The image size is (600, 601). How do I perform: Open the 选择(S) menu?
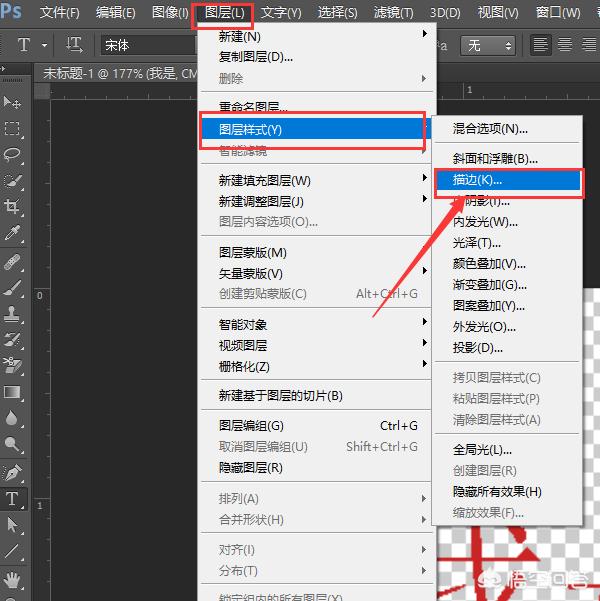click(x=337, y=12)
